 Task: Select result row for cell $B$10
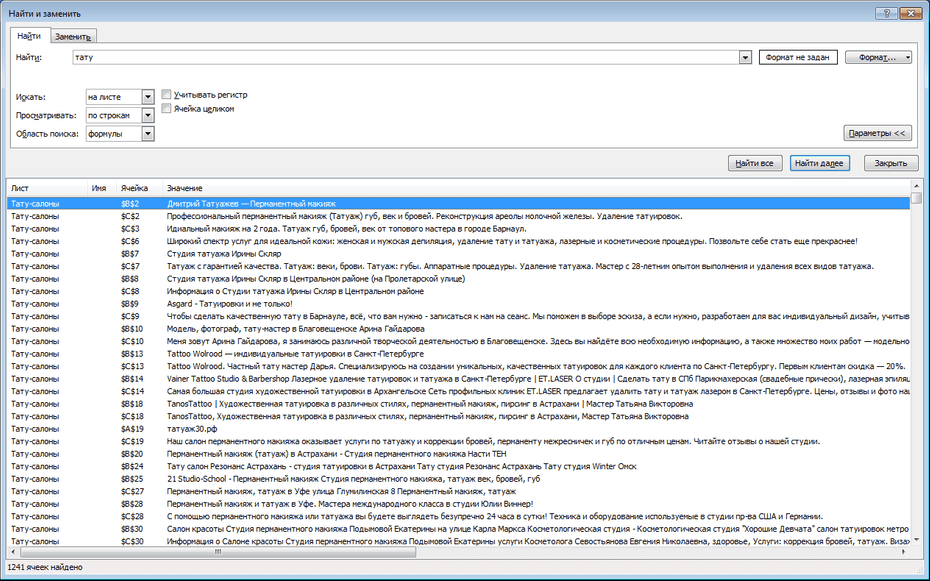(458, 328)
